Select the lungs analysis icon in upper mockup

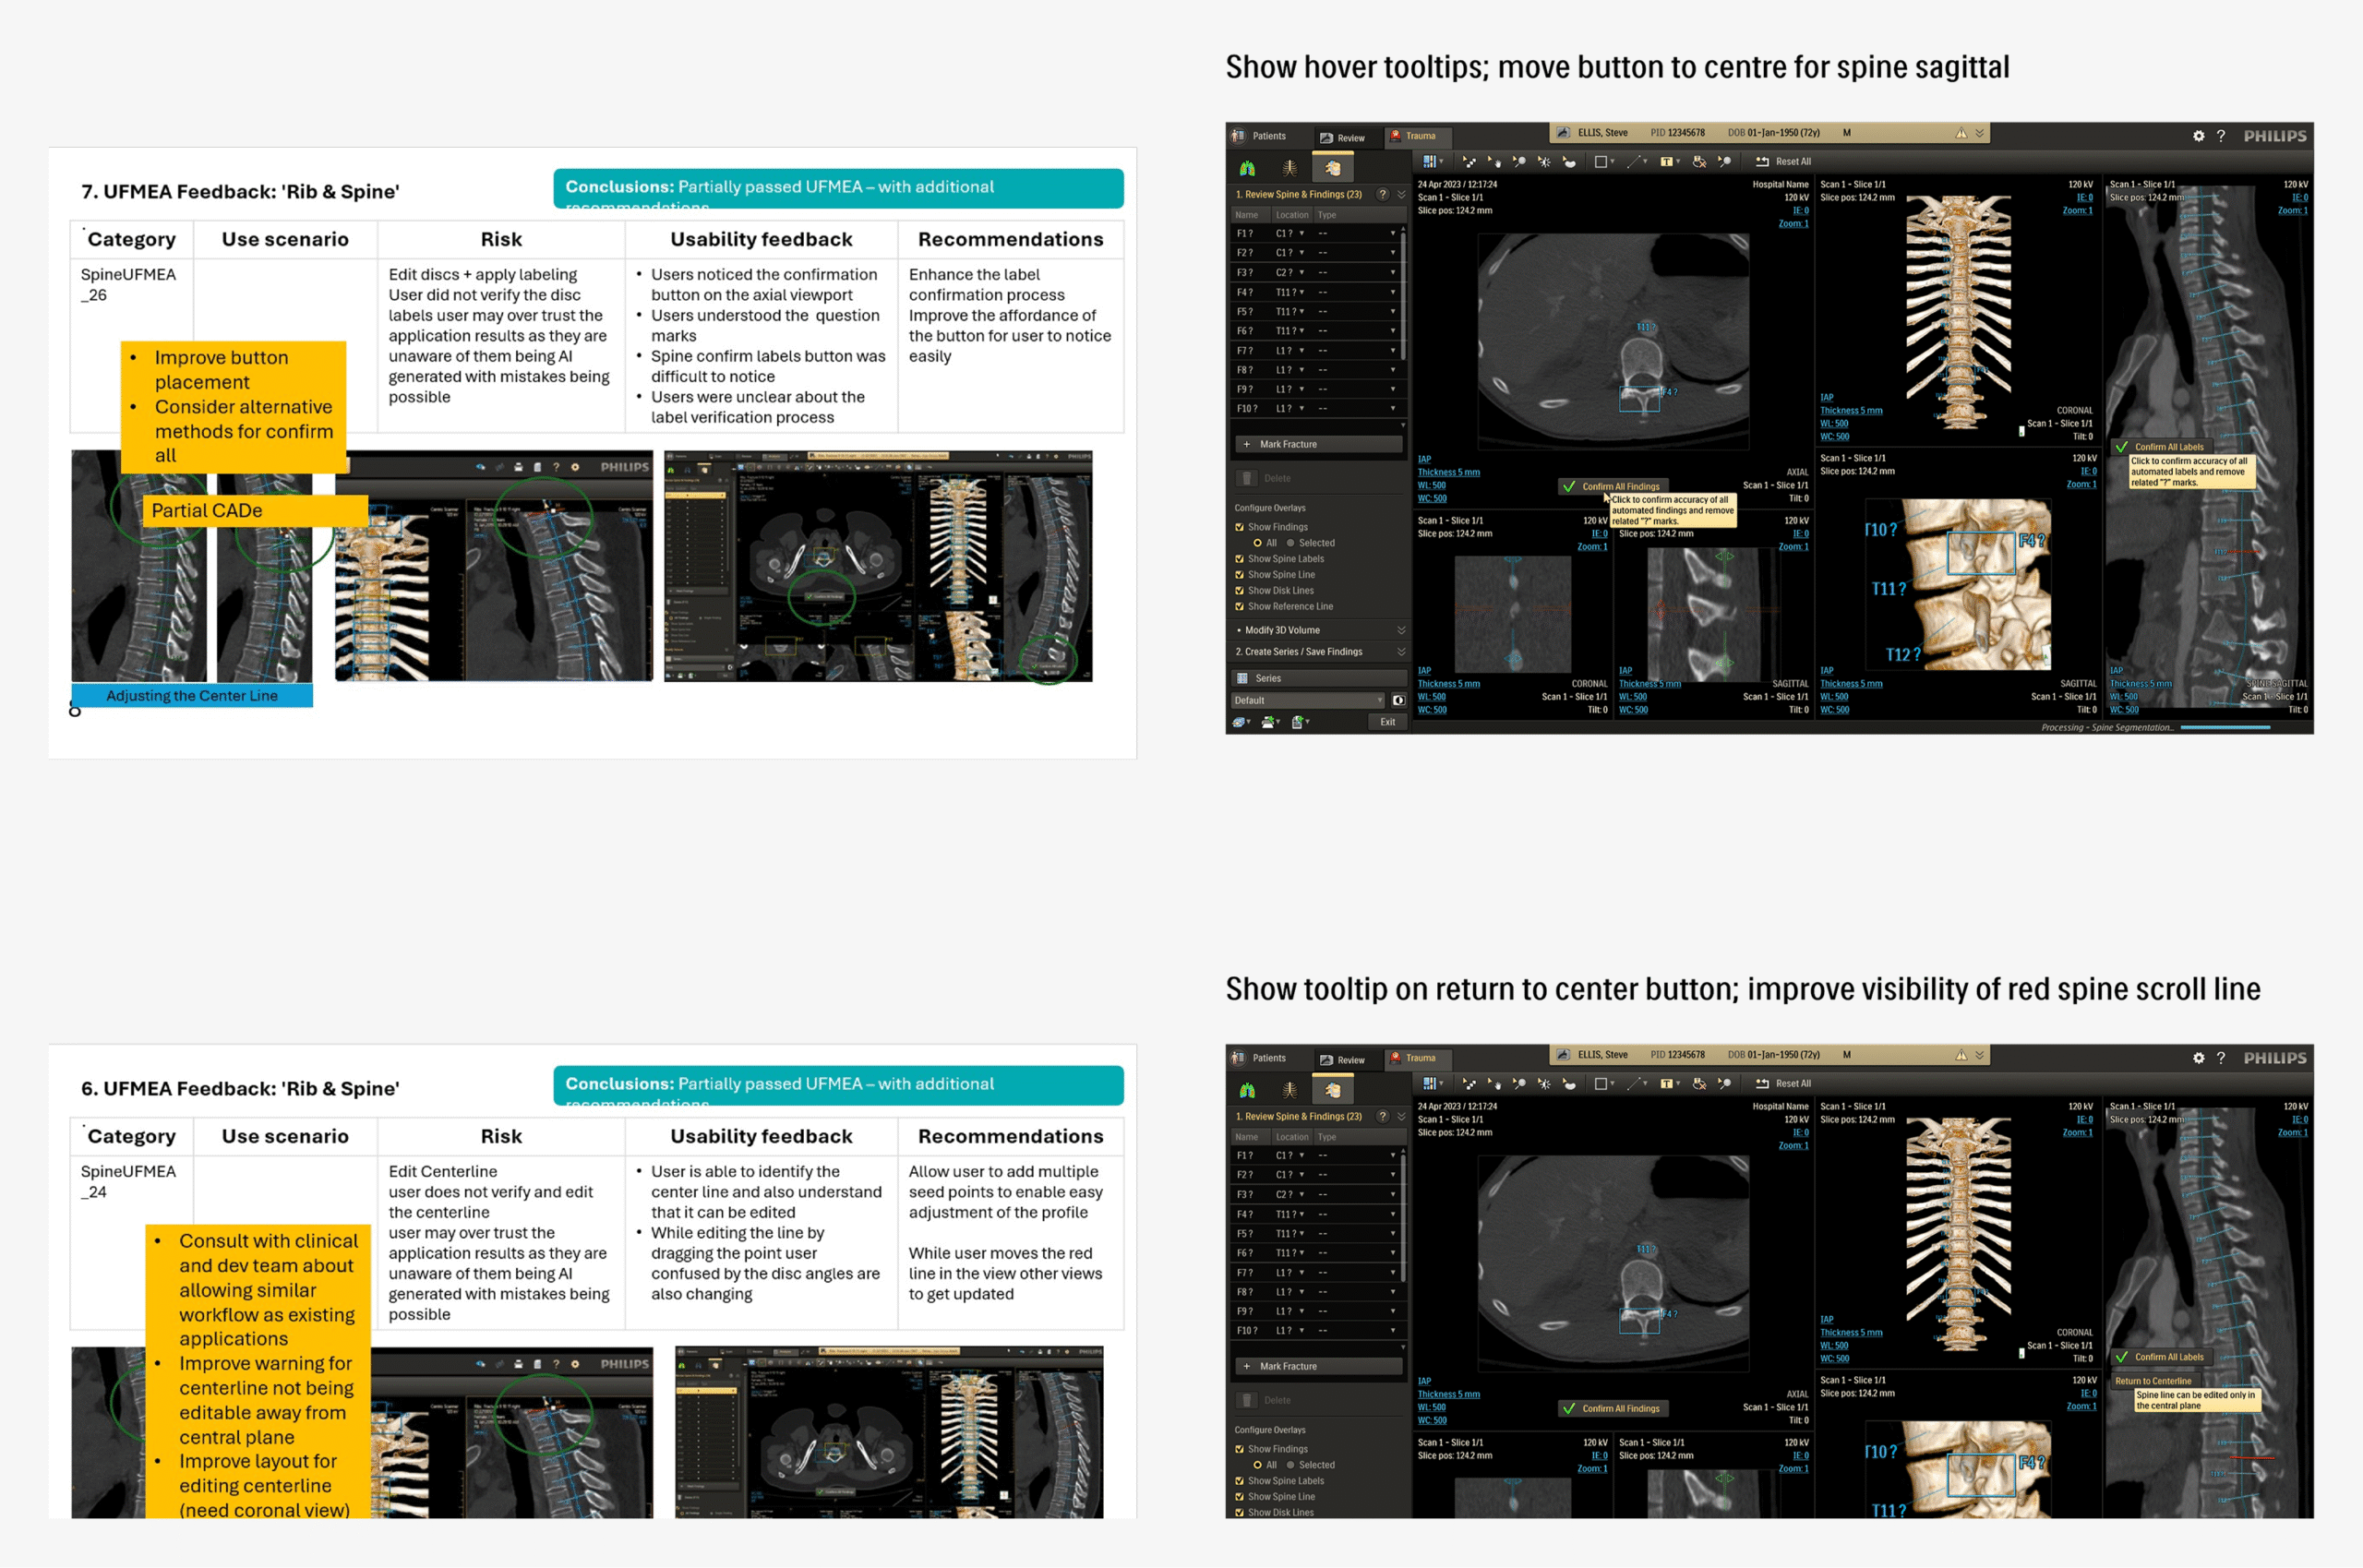(x=1247, y=168)
